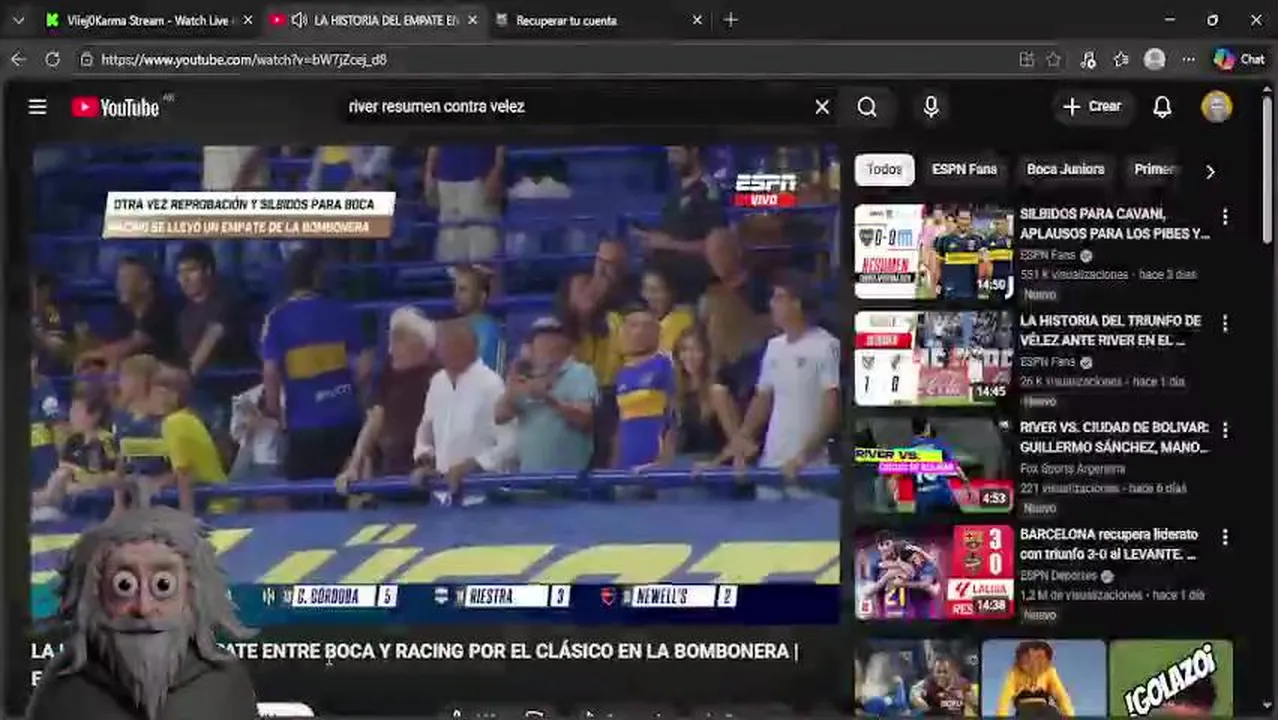Open options for SILBIDOS PARA CAVANI video

pyautogui.click(x=1225, y=216)
